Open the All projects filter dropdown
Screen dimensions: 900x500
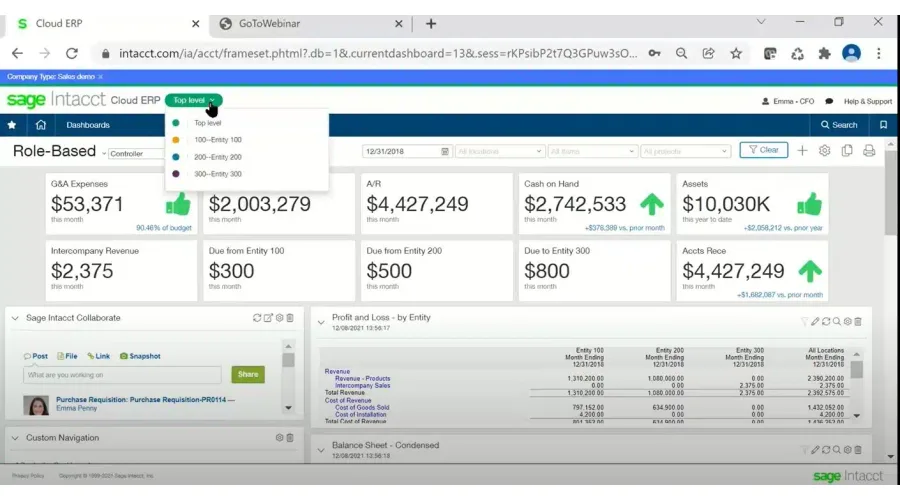(685, 152)
